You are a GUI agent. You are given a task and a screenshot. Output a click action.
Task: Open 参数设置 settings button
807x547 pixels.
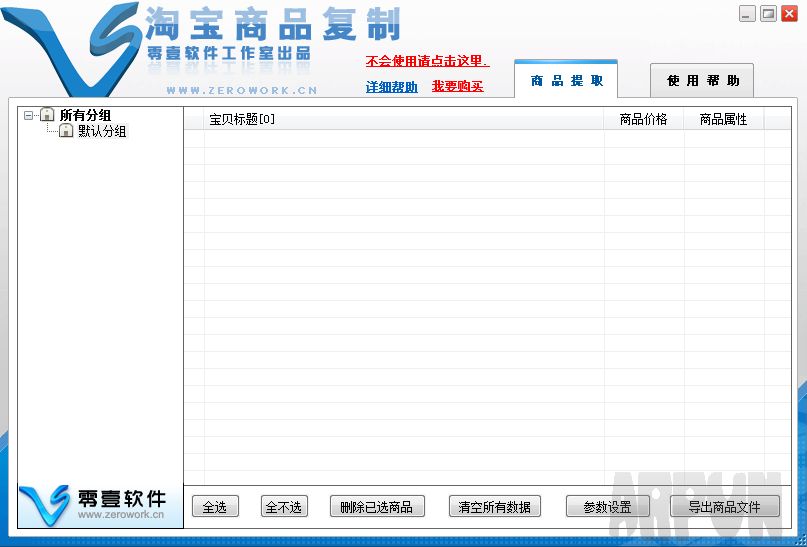point(607,507)
